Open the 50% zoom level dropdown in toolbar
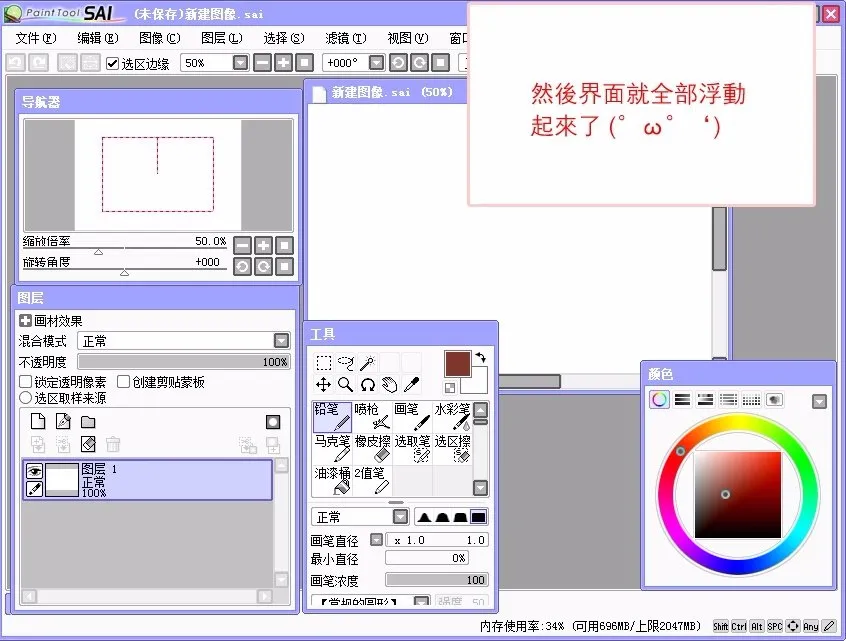Image resolution: width=846 pixels, height=641 pixels. 240,63
